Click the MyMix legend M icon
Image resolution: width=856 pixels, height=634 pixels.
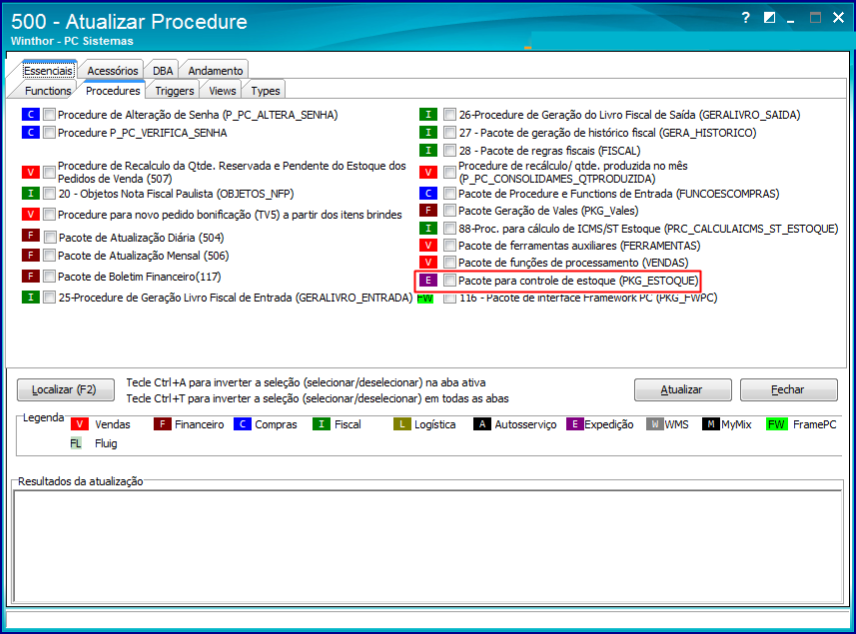(711, 424)
